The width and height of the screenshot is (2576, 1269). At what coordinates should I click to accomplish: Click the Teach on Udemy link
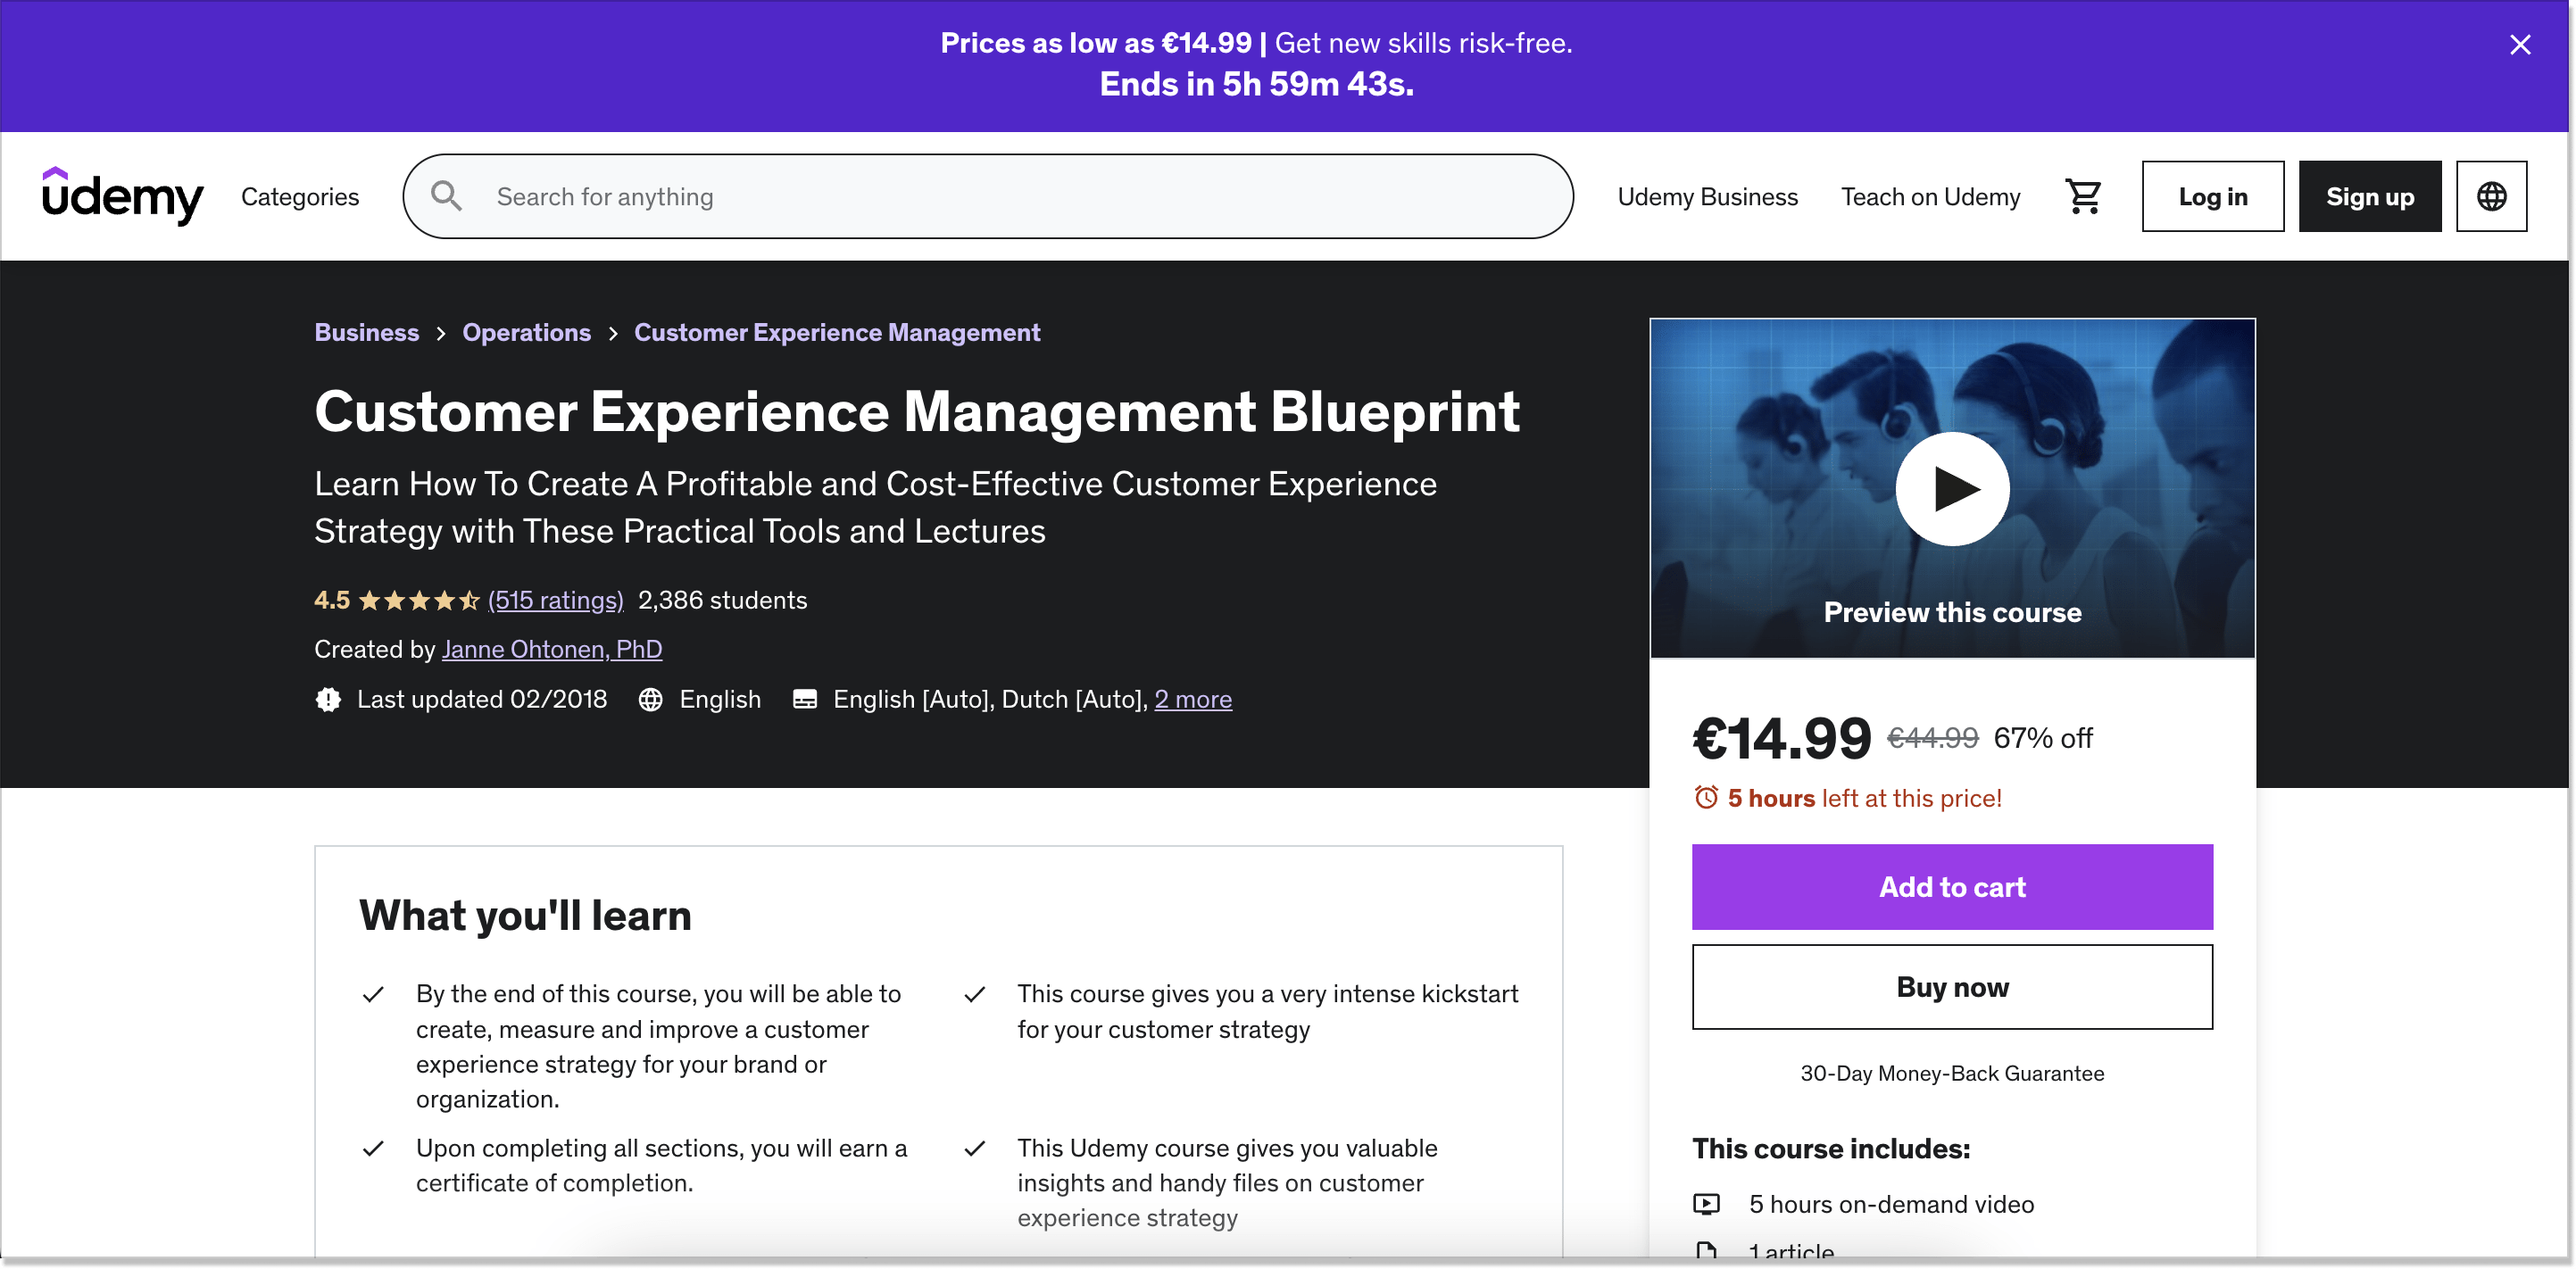coord(1931,194)
